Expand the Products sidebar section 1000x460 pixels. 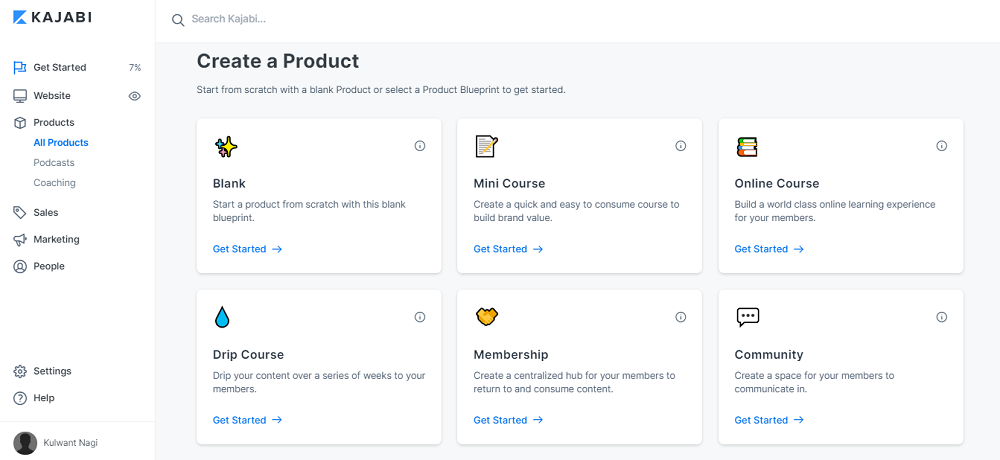click(x=54, y=122)
